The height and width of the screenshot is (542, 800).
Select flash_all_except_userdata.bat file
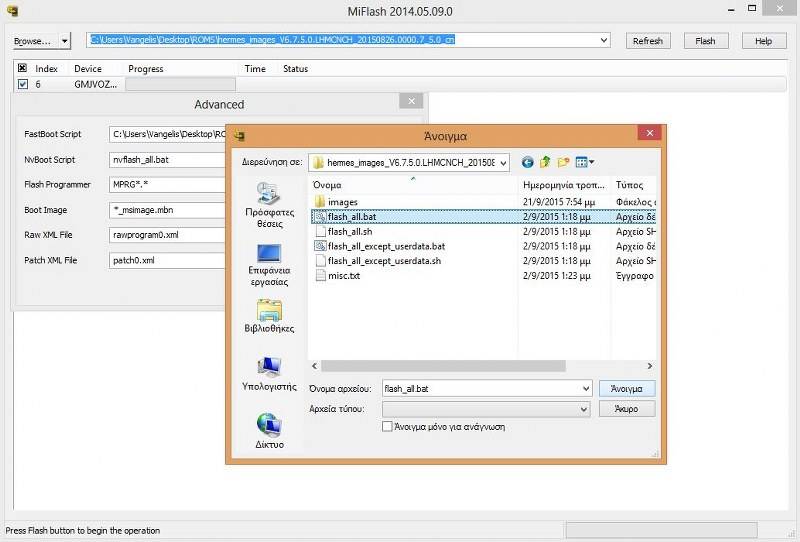point(385,246)
